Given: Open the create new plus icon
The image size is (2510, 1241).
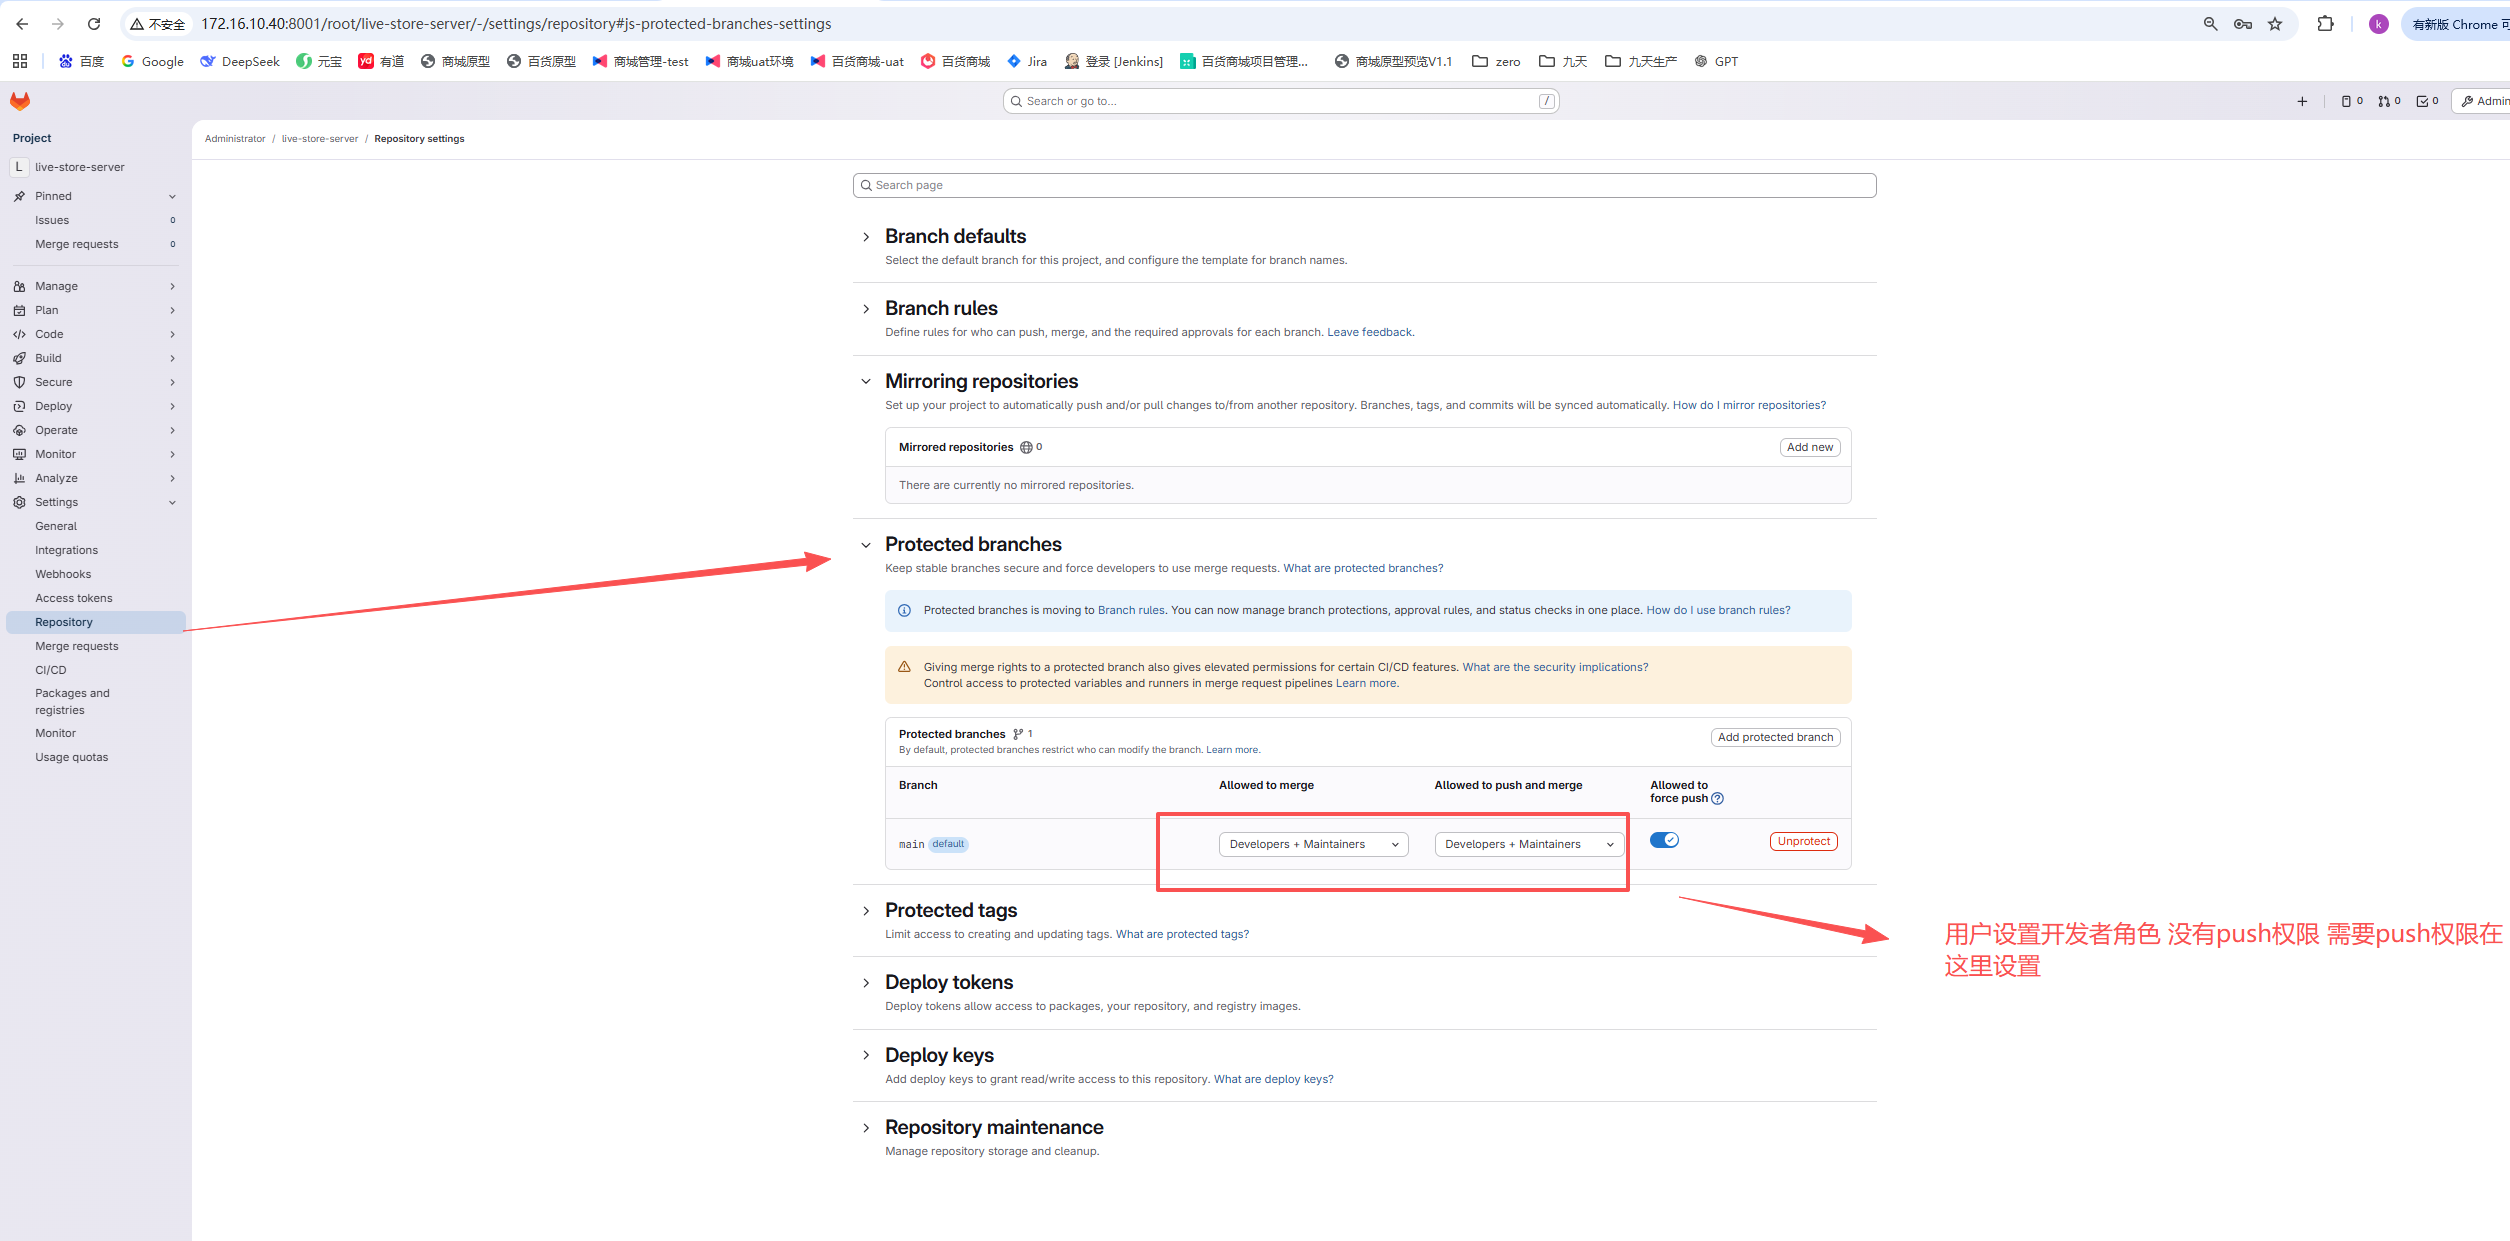Looking at the screenshot, I should (2302, 101).
